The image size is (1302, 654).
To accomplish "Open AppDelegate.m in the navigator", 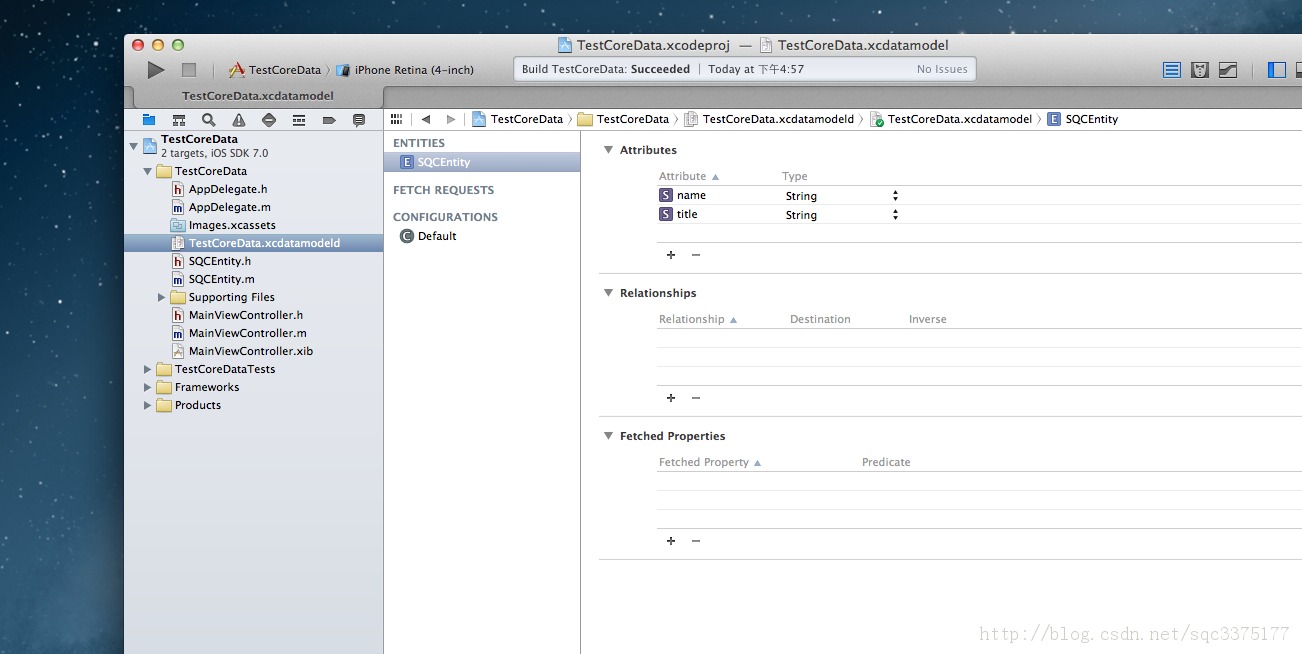I will point(230,207).
